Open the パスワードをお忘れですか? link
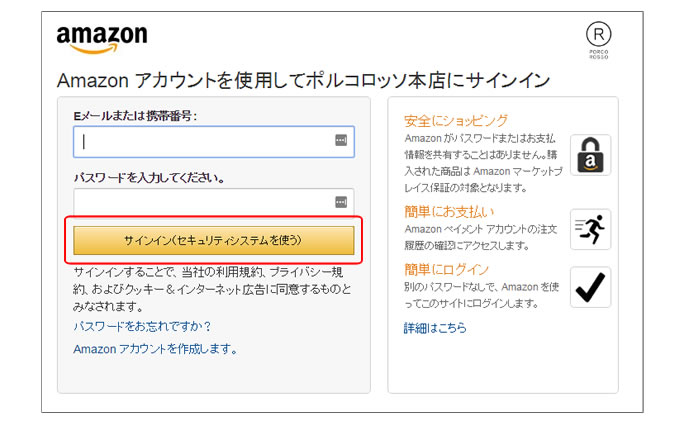700x427 pixels. 142,326
